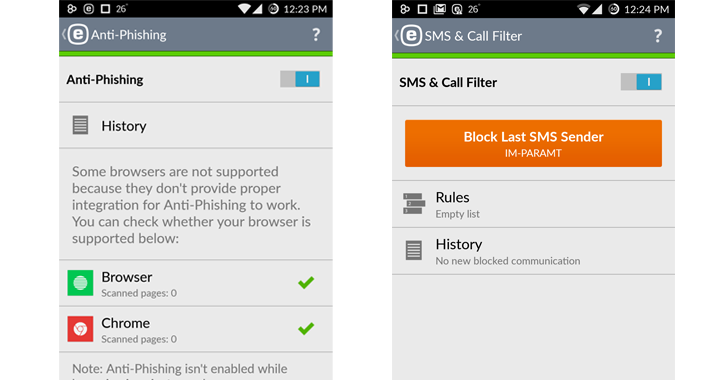Go back using arrow beside SMS & Call Filter title

pos(397,36)
